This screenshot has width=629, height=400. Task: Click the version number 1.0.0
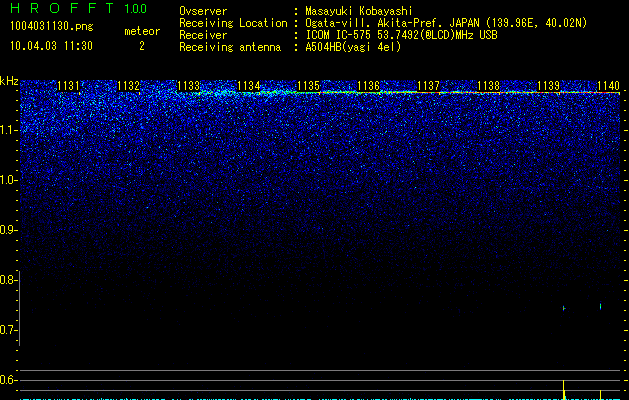point(136,8)
